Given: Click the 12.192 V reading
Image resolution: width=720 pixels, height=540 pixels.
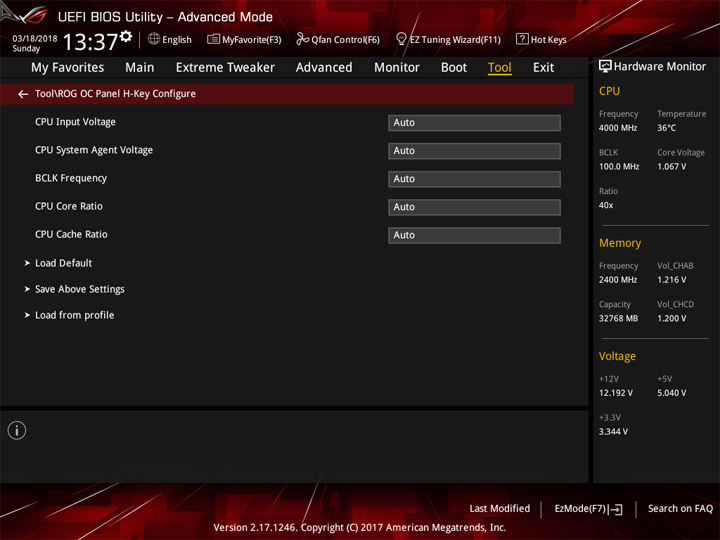Looking at the screenshot, I should coord(615,393).
